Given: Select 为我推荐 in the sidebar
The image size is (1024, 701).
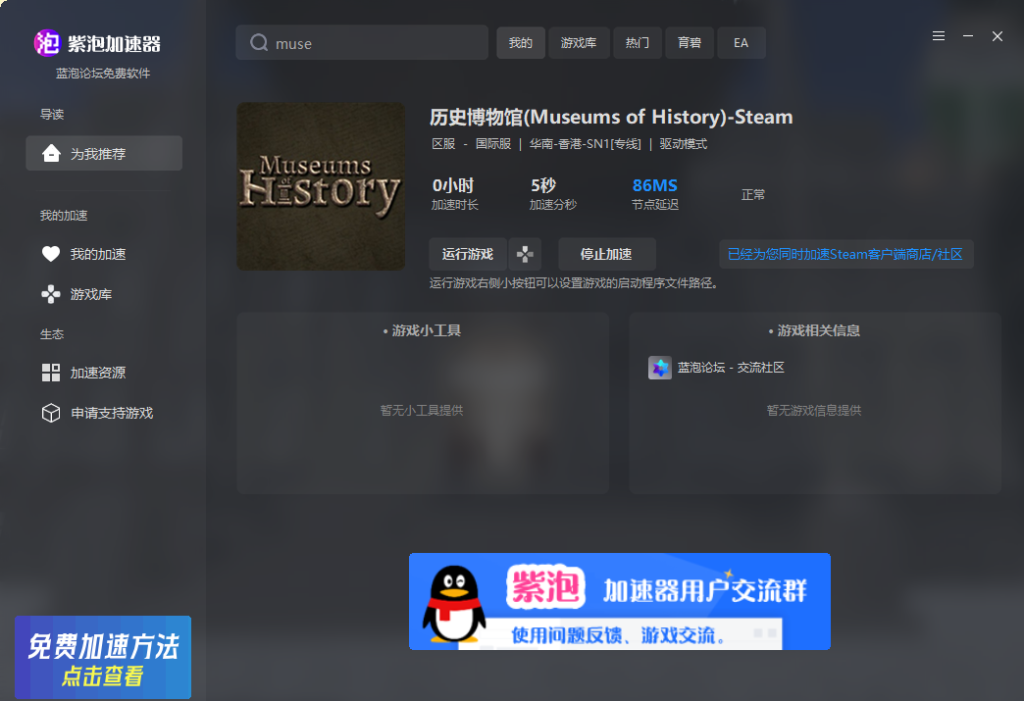Looking at the screenshot, I should [104, 153].
